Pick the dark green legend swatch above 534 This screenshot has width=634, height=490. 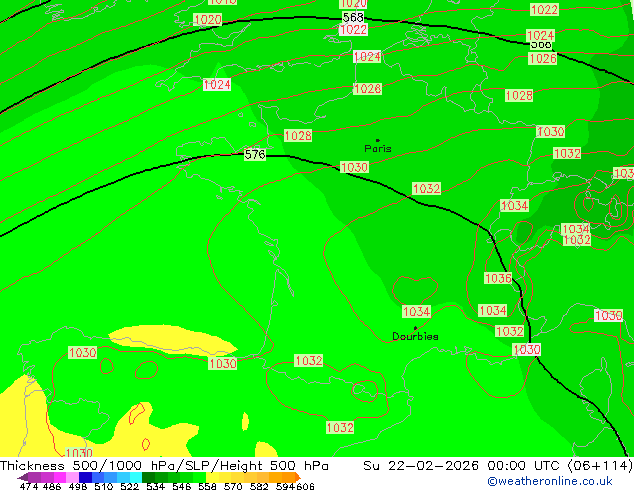point(148,477)
